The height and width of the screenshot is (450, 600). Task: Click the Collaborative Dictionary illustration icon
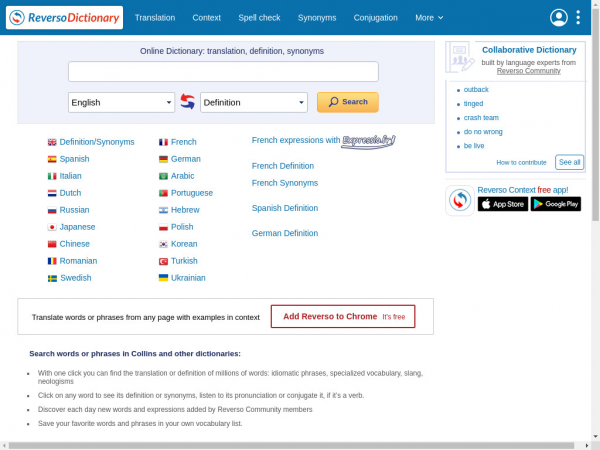point(460,57)
